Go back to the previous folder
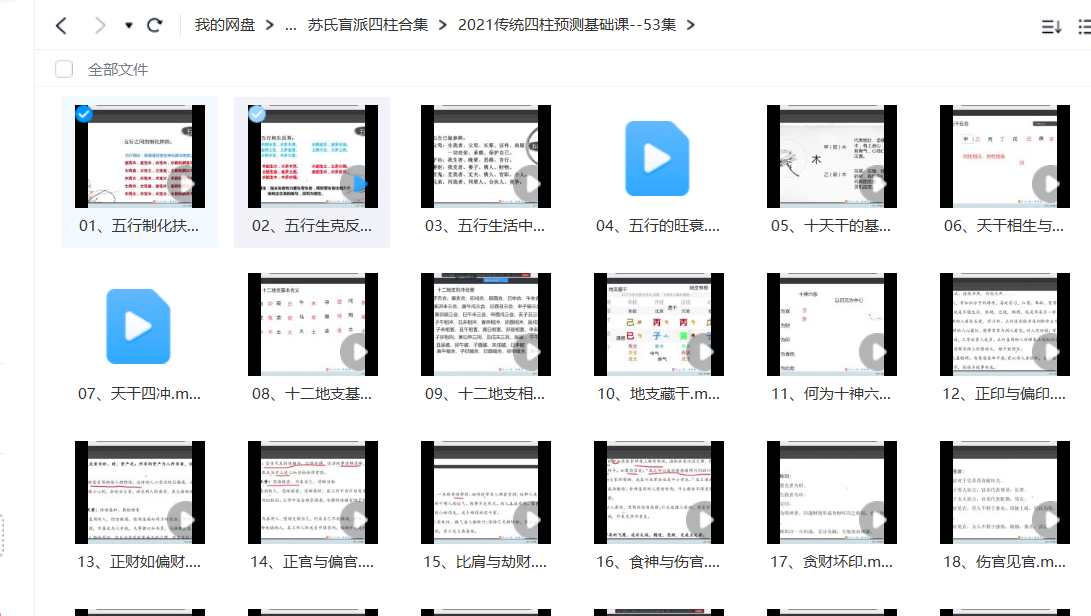1091x616 pixels. (x=61, y=25)
